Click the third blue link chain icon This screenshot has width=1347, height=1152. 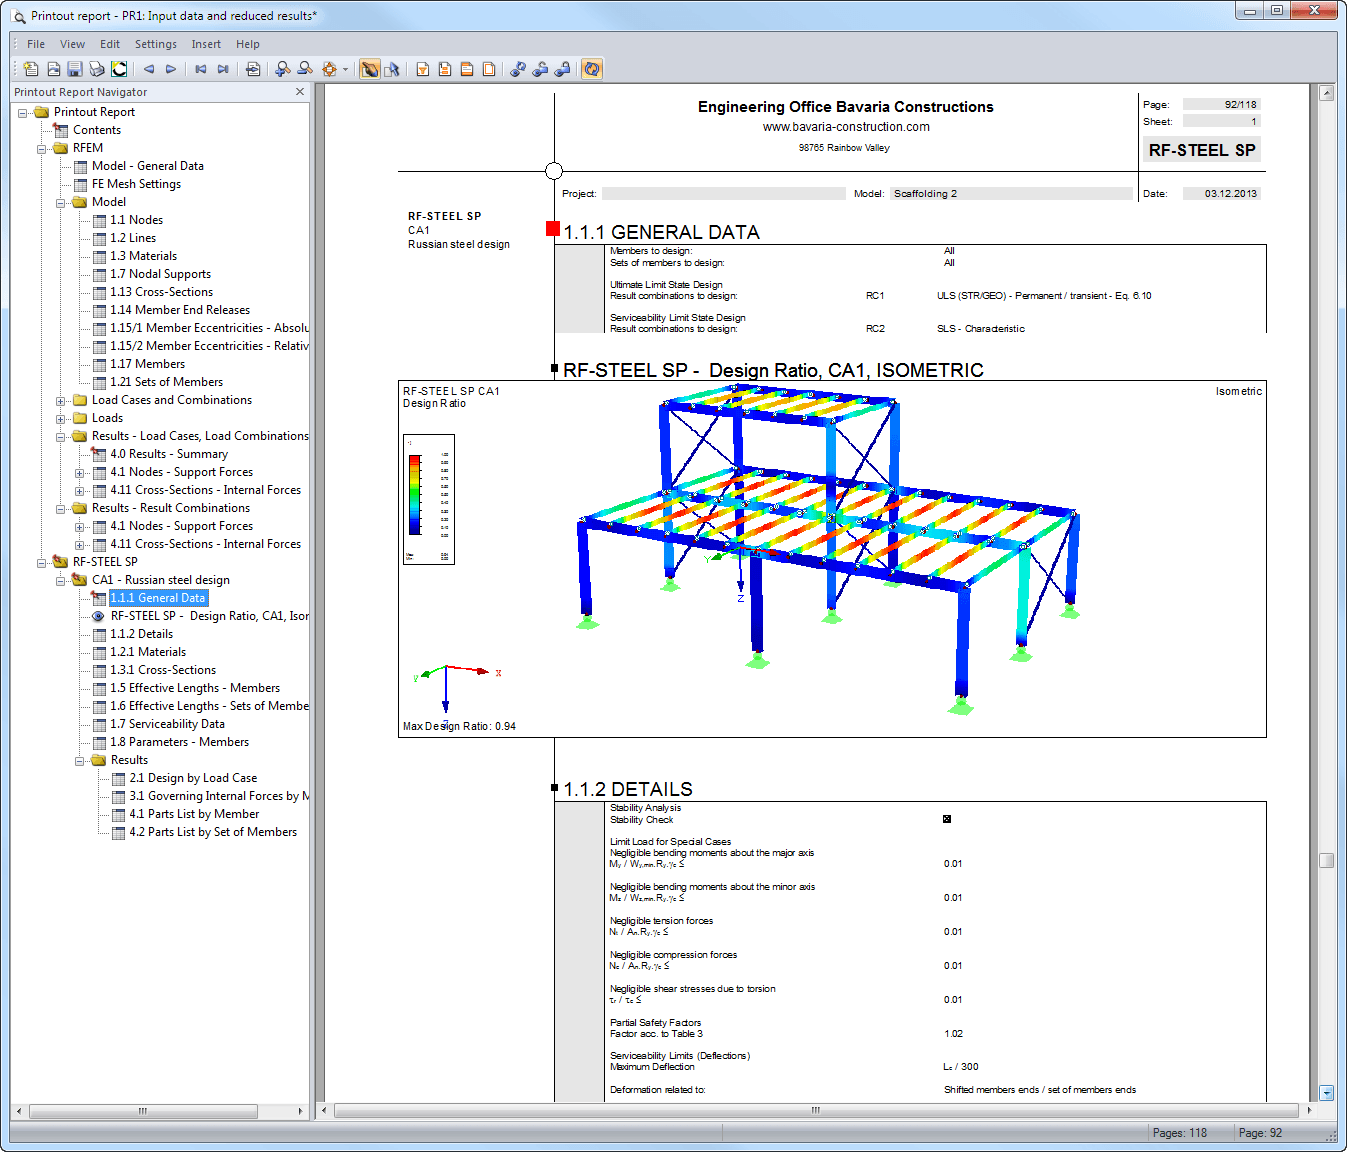(562, 69)
